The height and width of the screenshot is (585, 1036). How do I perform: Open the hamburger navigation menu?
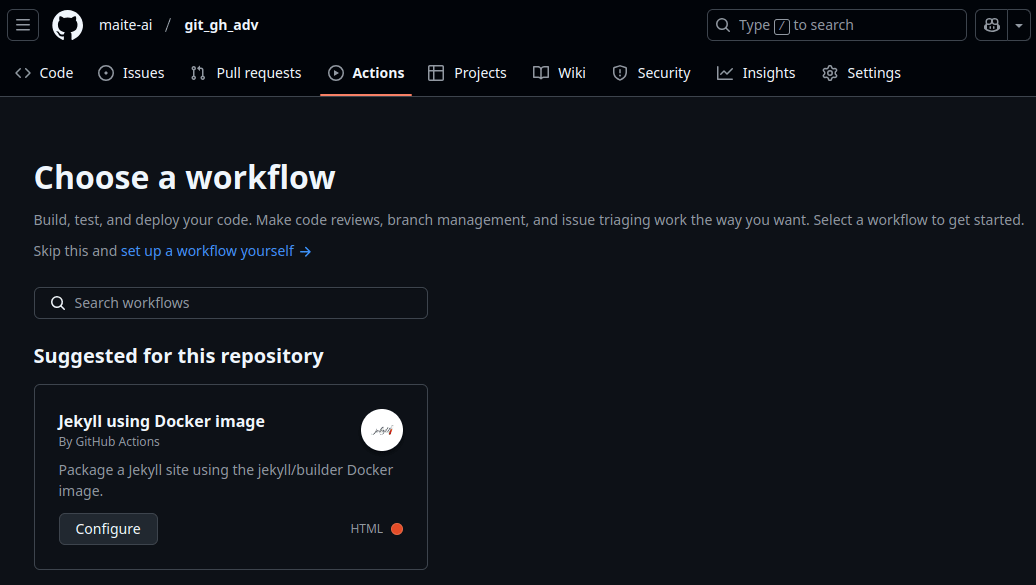pos(23,25)
